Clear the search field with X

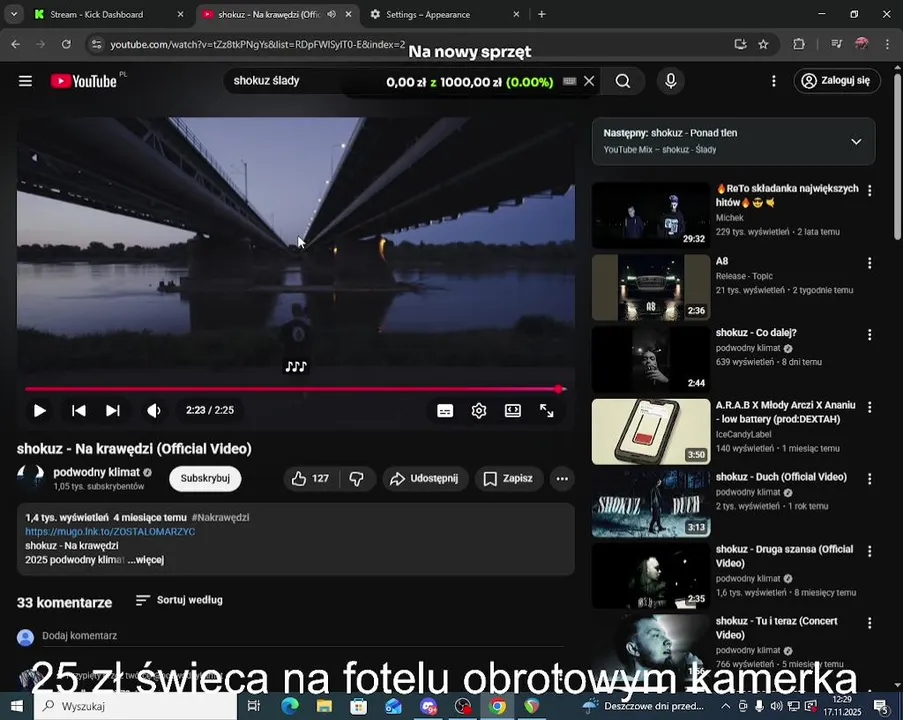(x=589, y=81)
